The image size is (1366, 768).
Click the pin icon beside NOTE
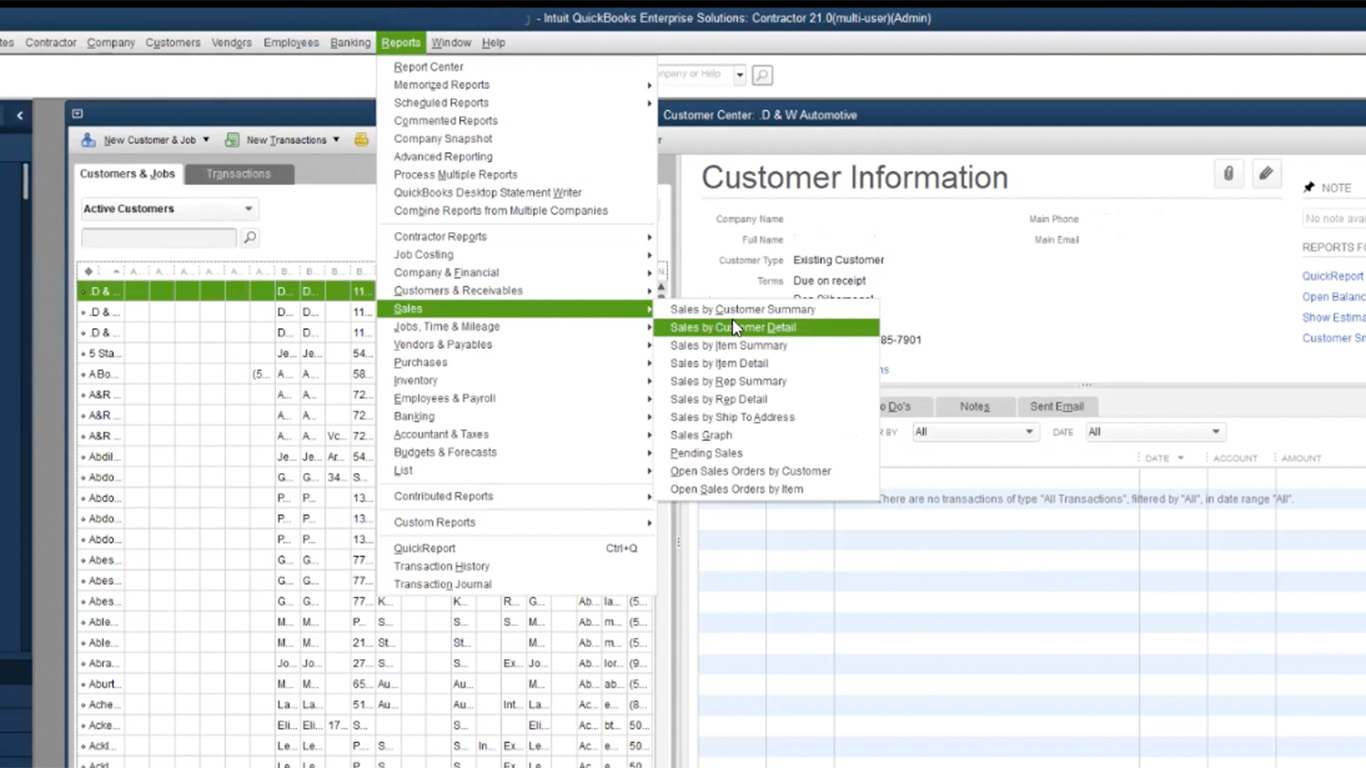[1308, 187]
